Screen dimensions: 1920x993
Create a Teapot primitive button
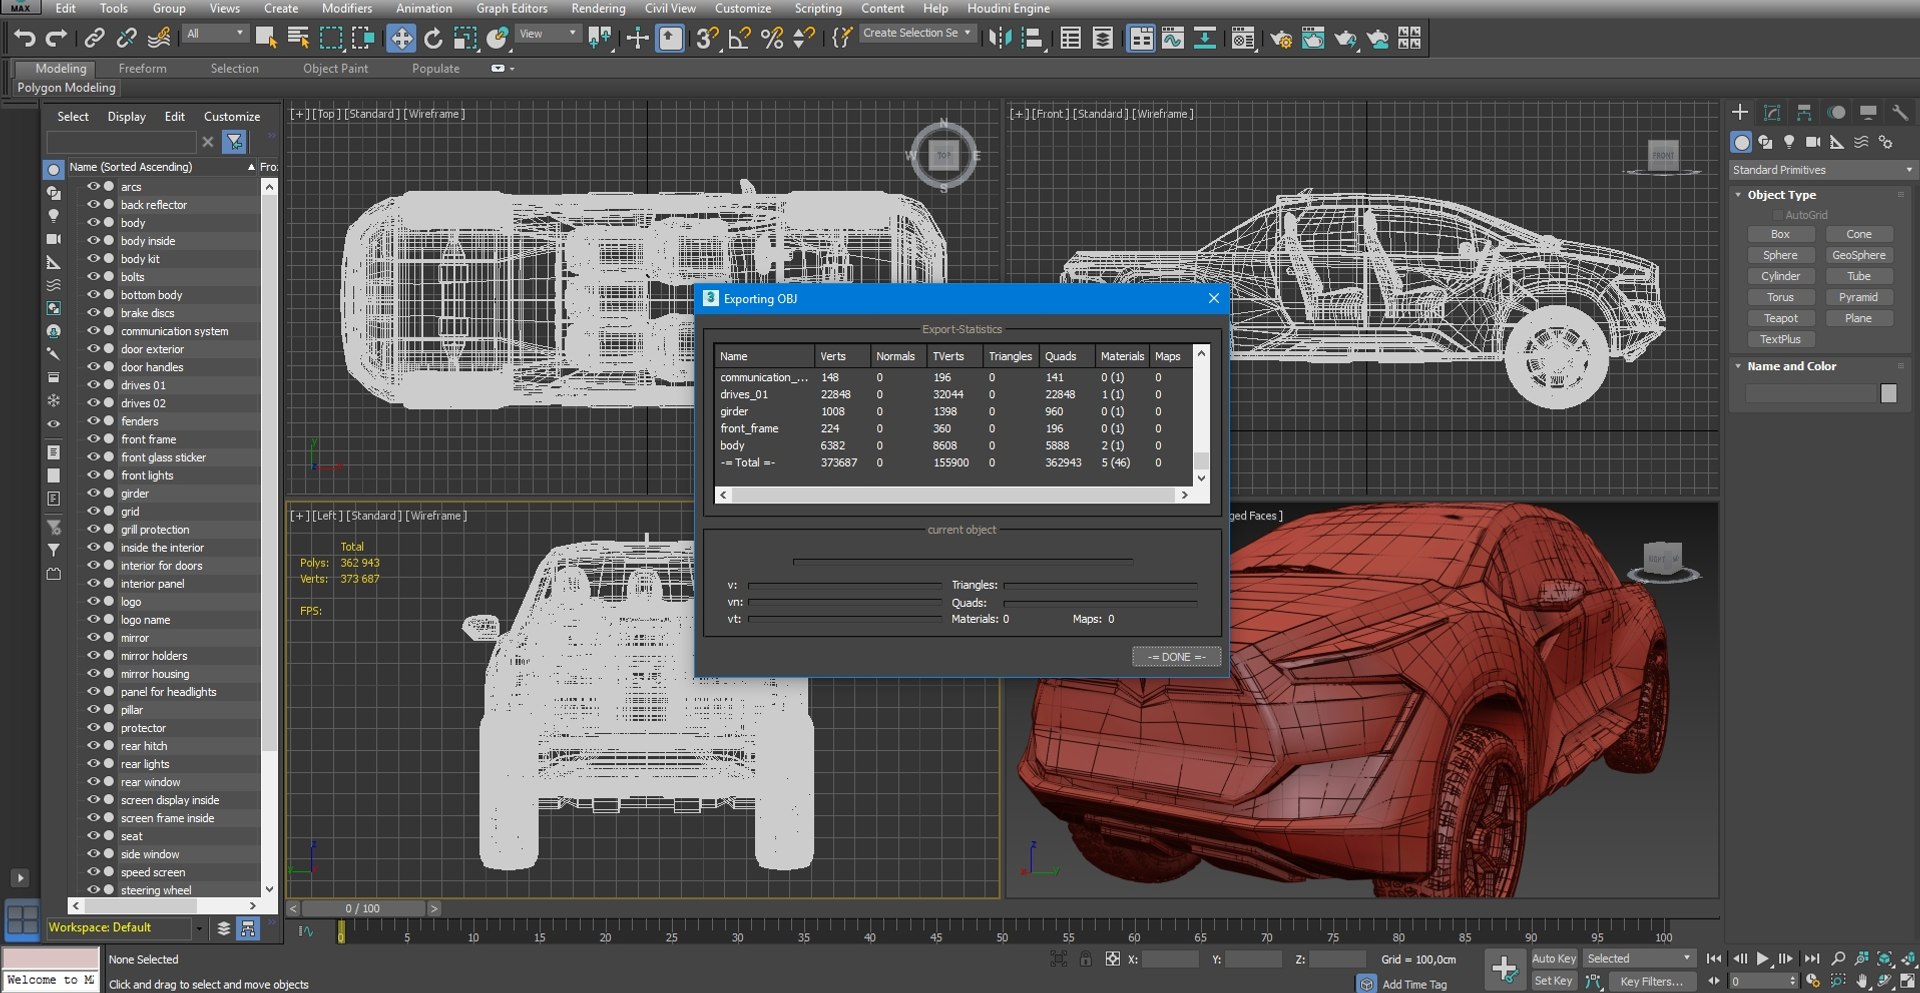pyautogui.click(x=1780, y=318)
